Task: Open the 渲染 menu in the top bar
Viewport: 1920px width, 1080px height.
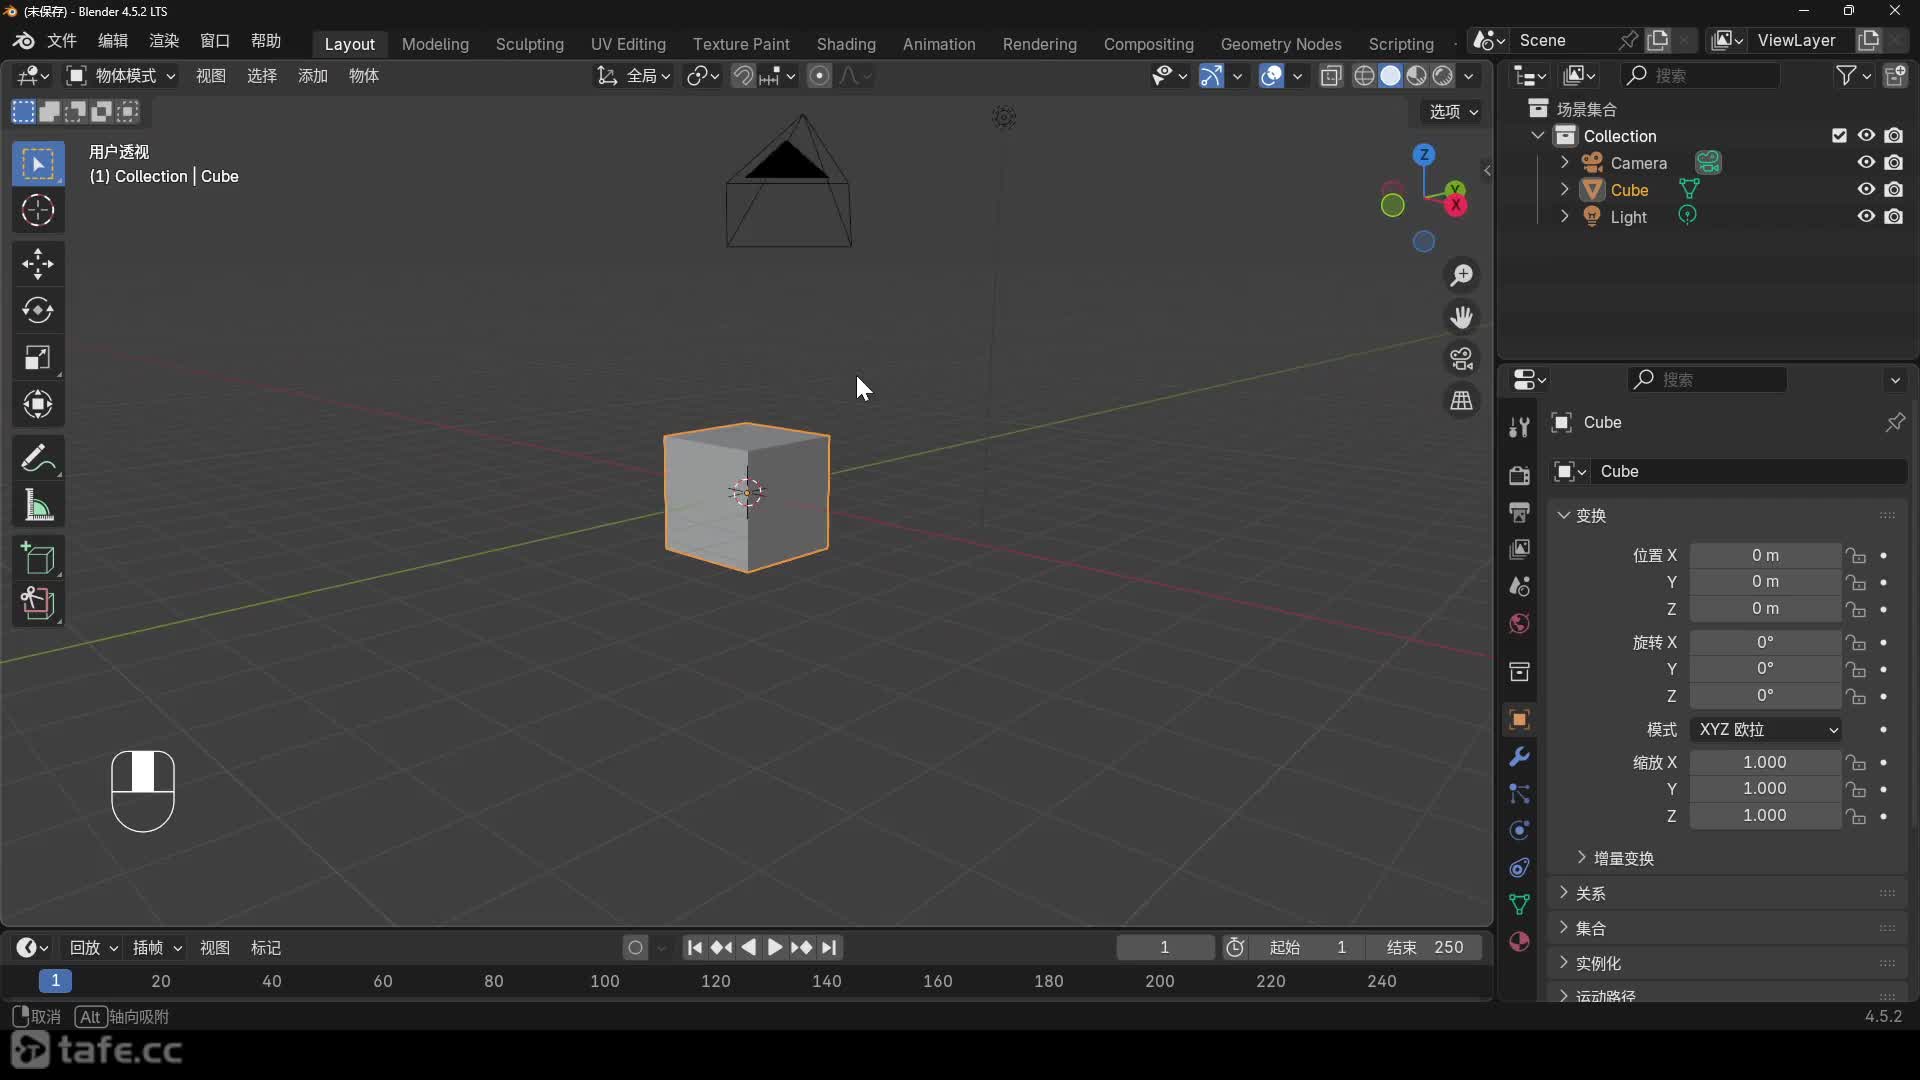Action: click(x=163, y=40)
